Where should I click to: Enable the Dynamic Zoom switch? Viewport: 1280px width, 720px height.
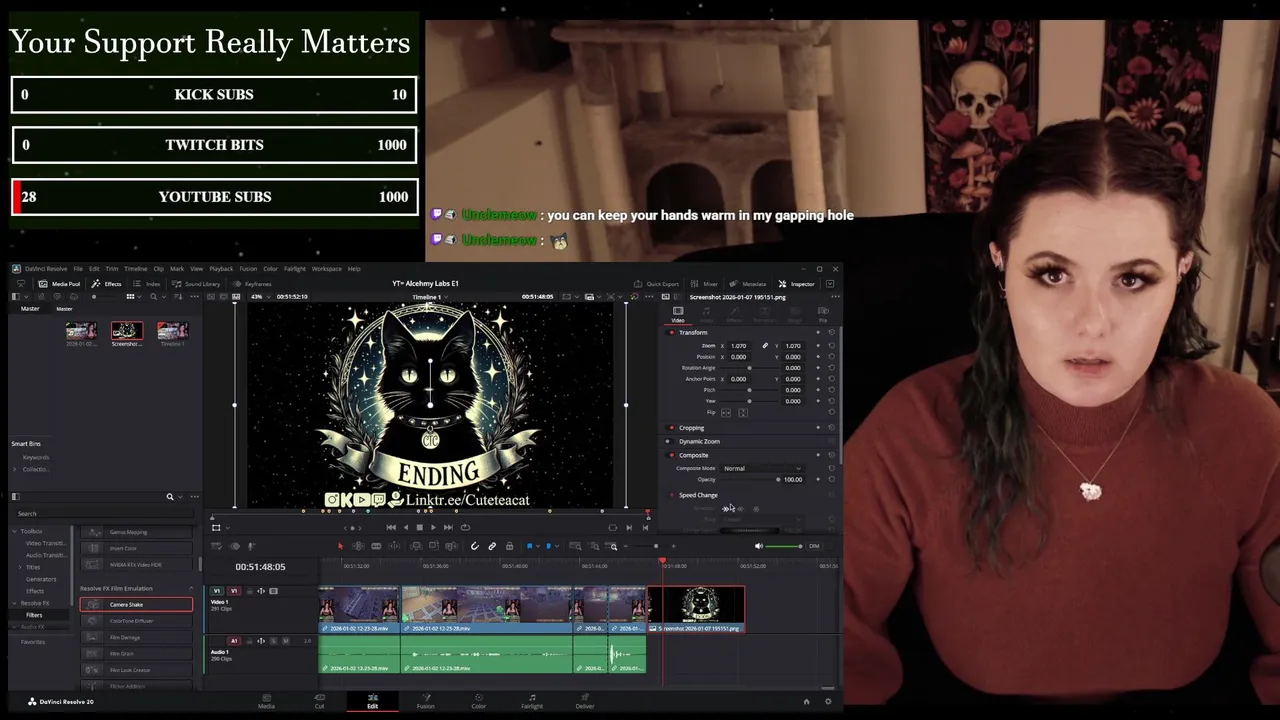pyautogui.click(x=669, y=441)
